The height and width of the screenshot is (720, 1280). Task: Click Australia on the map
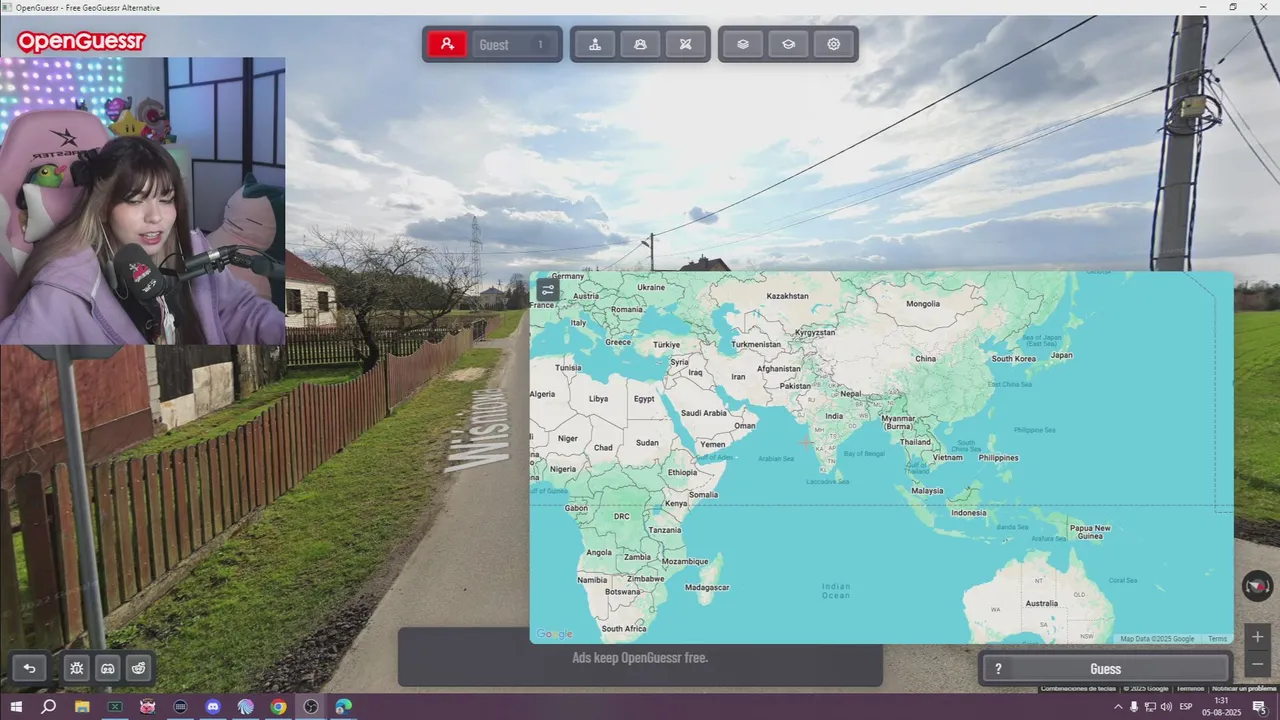click(1041, 603)
